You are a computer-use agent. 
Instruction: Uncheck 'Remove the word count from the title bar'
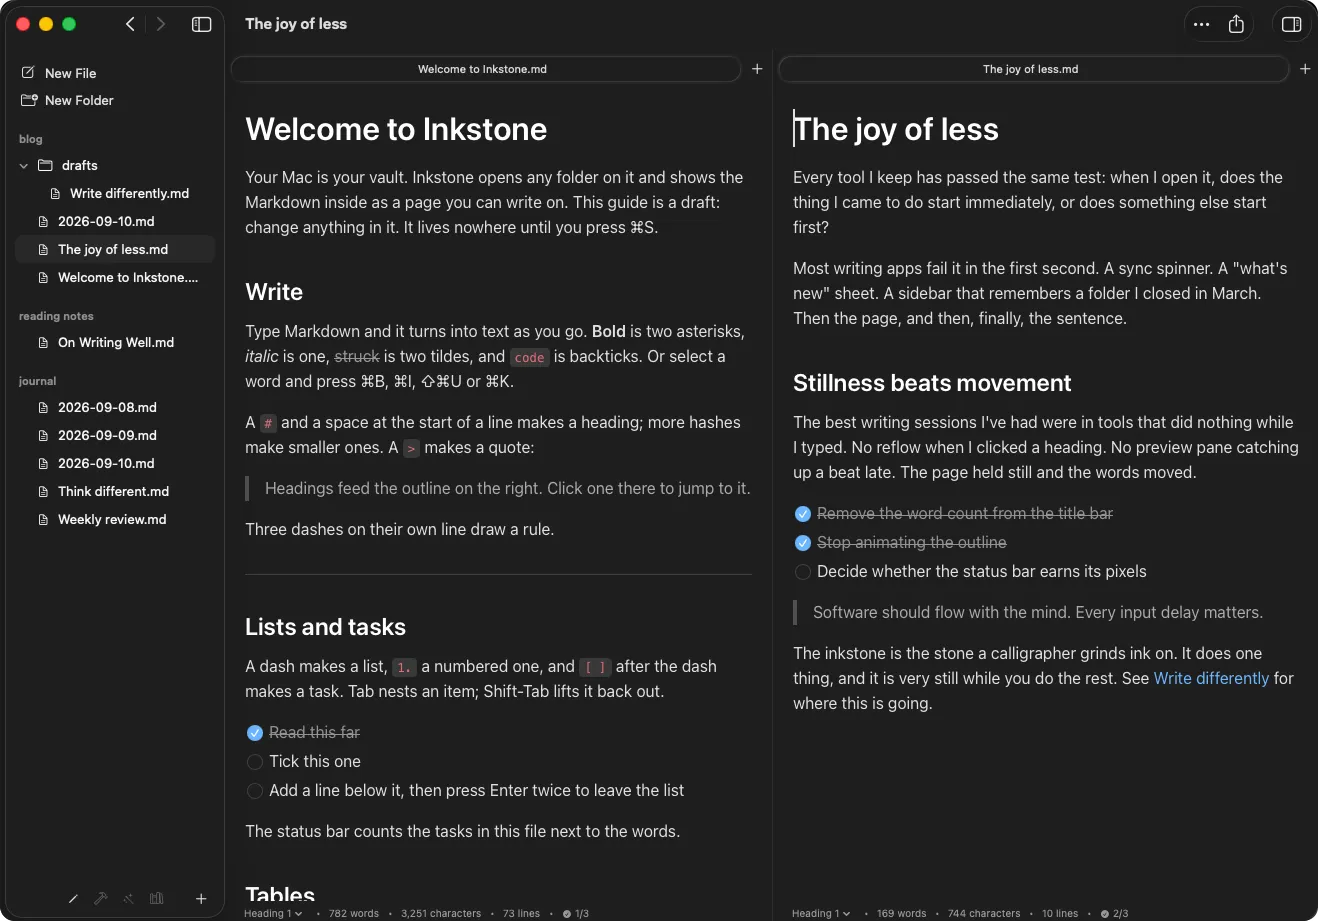(x=803, y=514)
